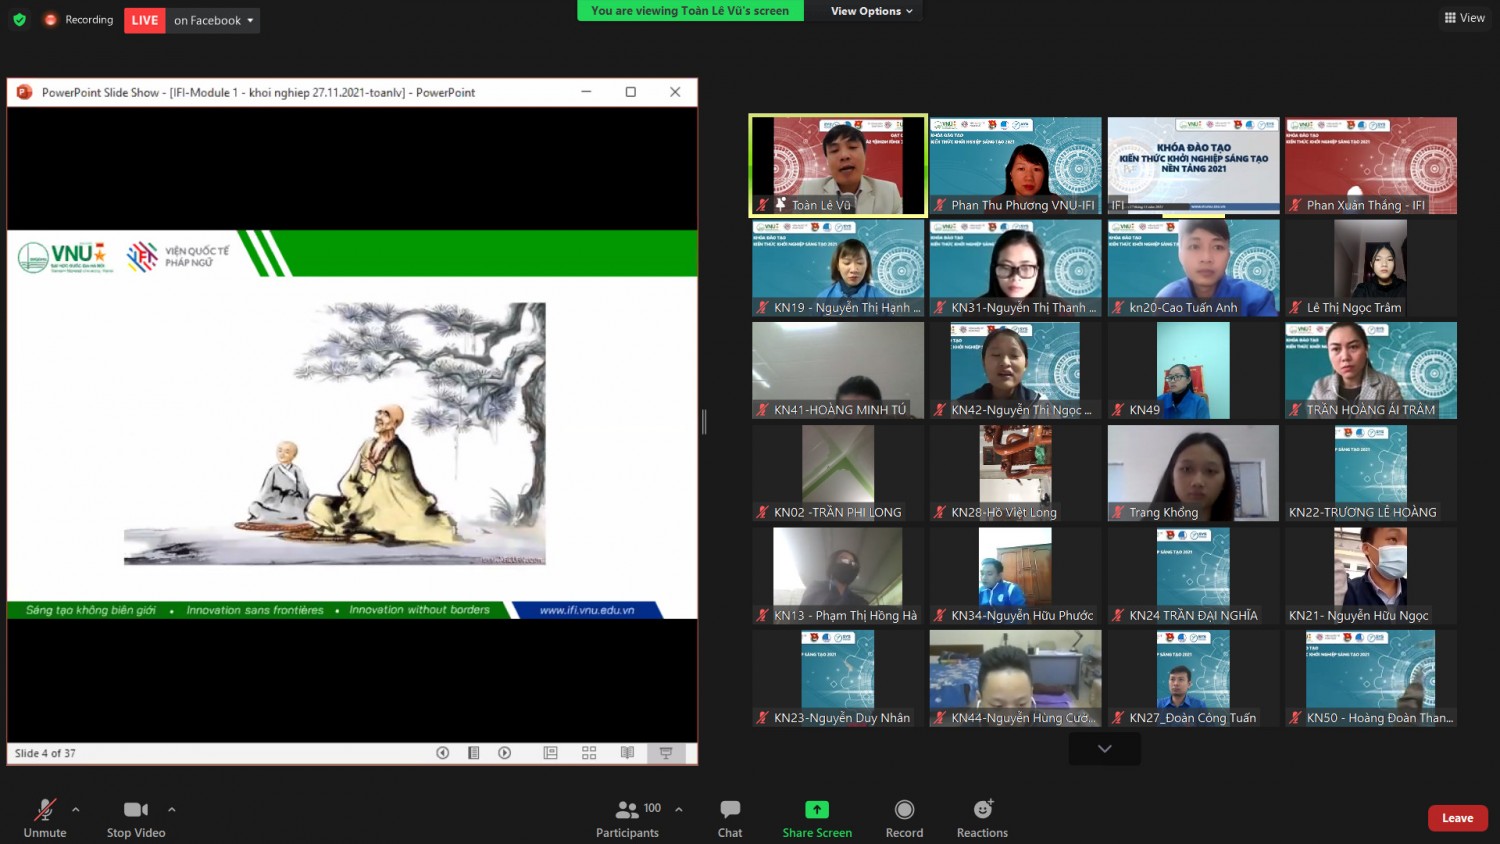
Task: Select KN21- Nguyễn Hữu Ngọc video tile
Action: click(1370, 576)
